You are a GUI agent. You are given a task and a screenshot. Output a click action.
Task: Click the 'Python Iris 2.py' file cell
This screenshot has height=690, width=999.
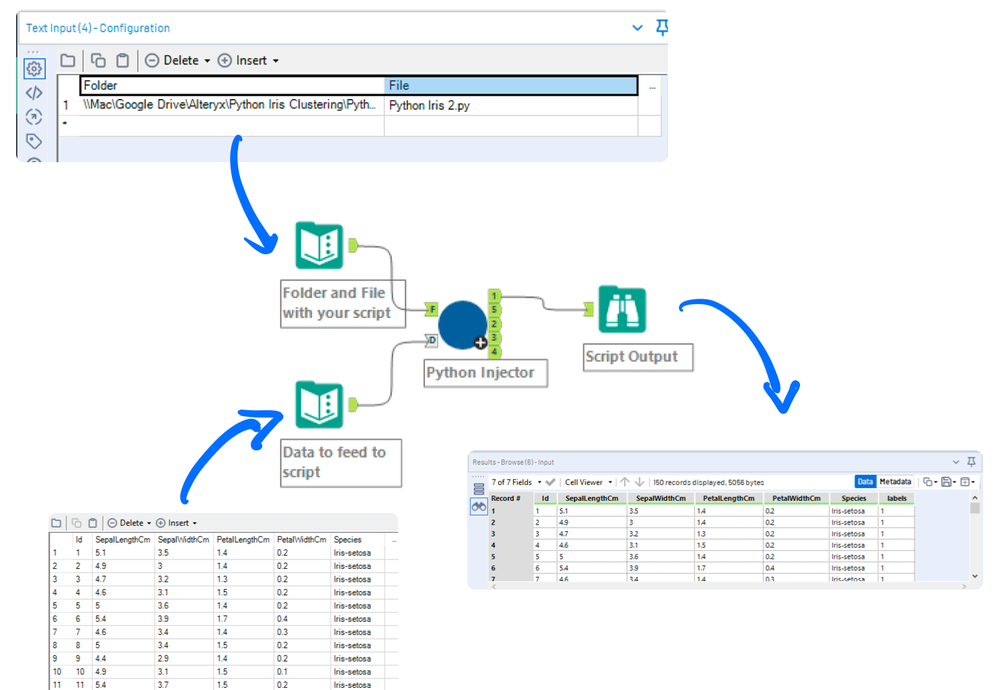point(511,105)
